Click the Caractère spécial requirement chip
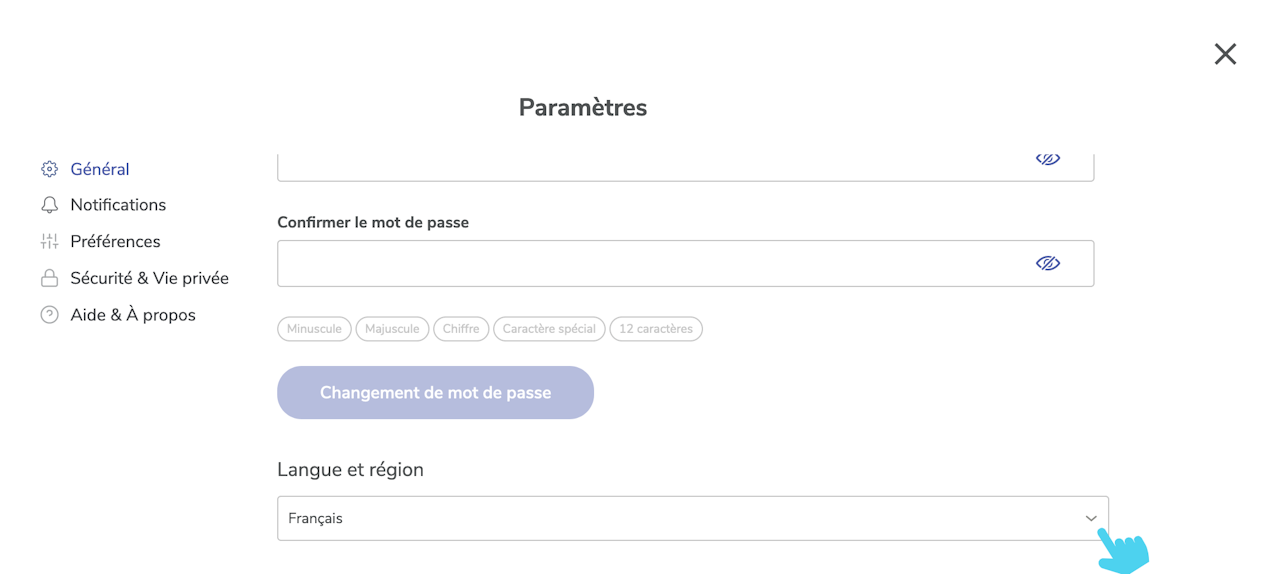This screenshot has width=1280, height=574. pyautogui.click(x=549, y=329)
